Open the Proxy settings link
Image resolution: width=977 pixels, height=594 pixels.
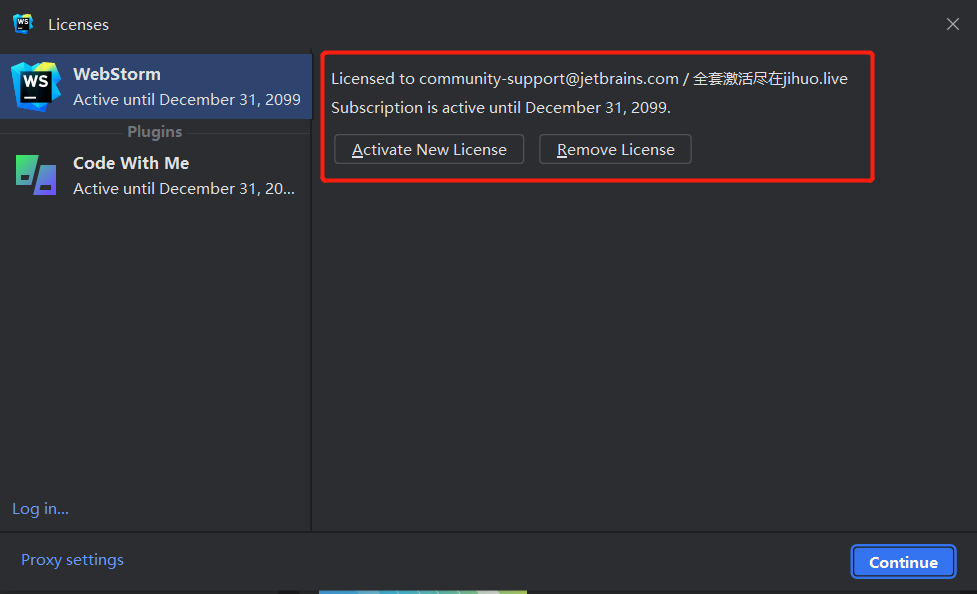(x=72, y=560)
